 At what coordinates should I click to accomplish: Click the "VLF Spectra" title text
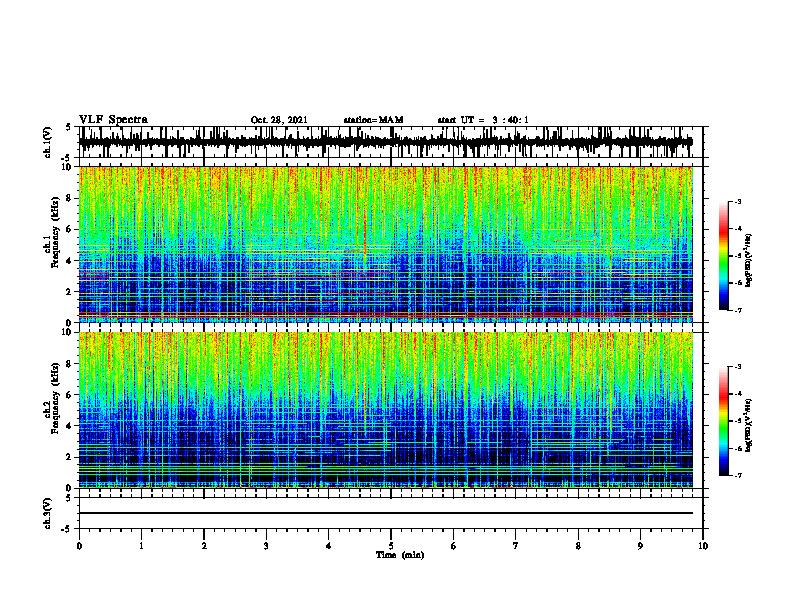click(x=113, y=120)
